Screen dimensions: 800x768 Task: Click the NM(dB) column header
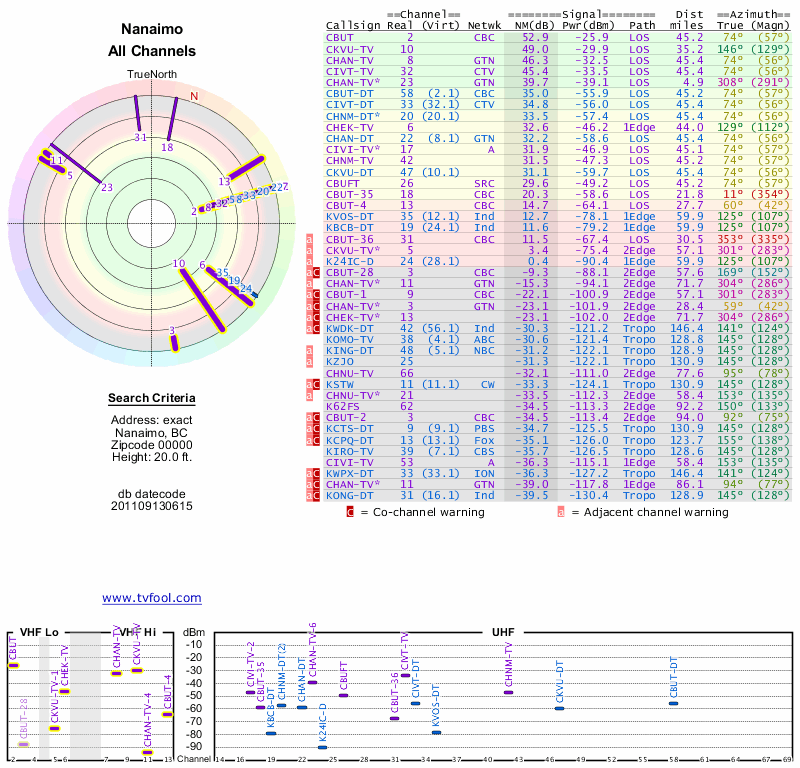534,26
